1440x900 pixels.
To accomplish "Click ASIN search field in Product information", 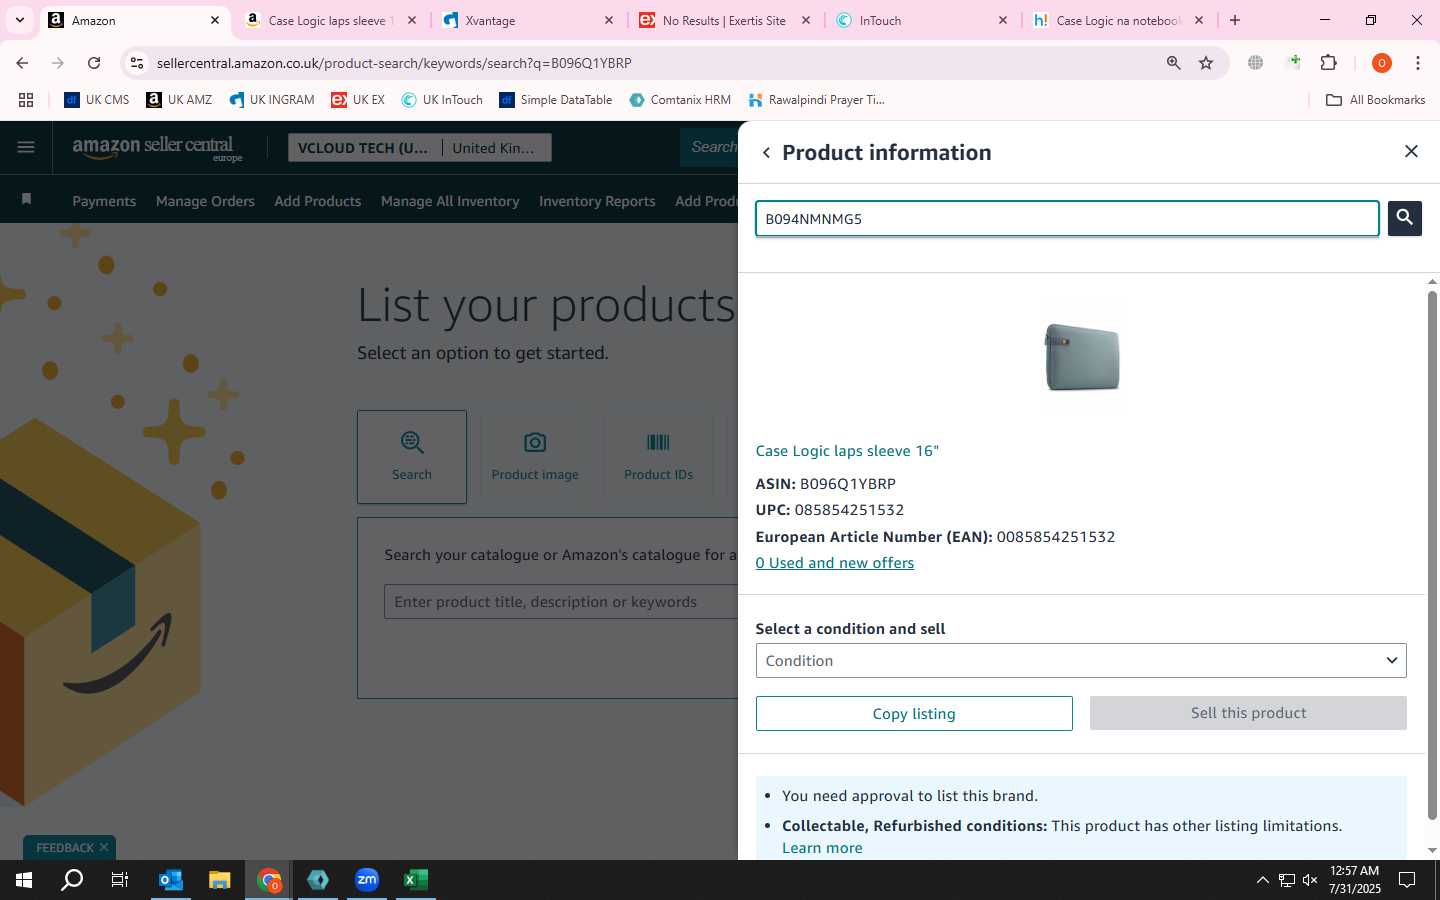I will click(x=1067, y=219).
